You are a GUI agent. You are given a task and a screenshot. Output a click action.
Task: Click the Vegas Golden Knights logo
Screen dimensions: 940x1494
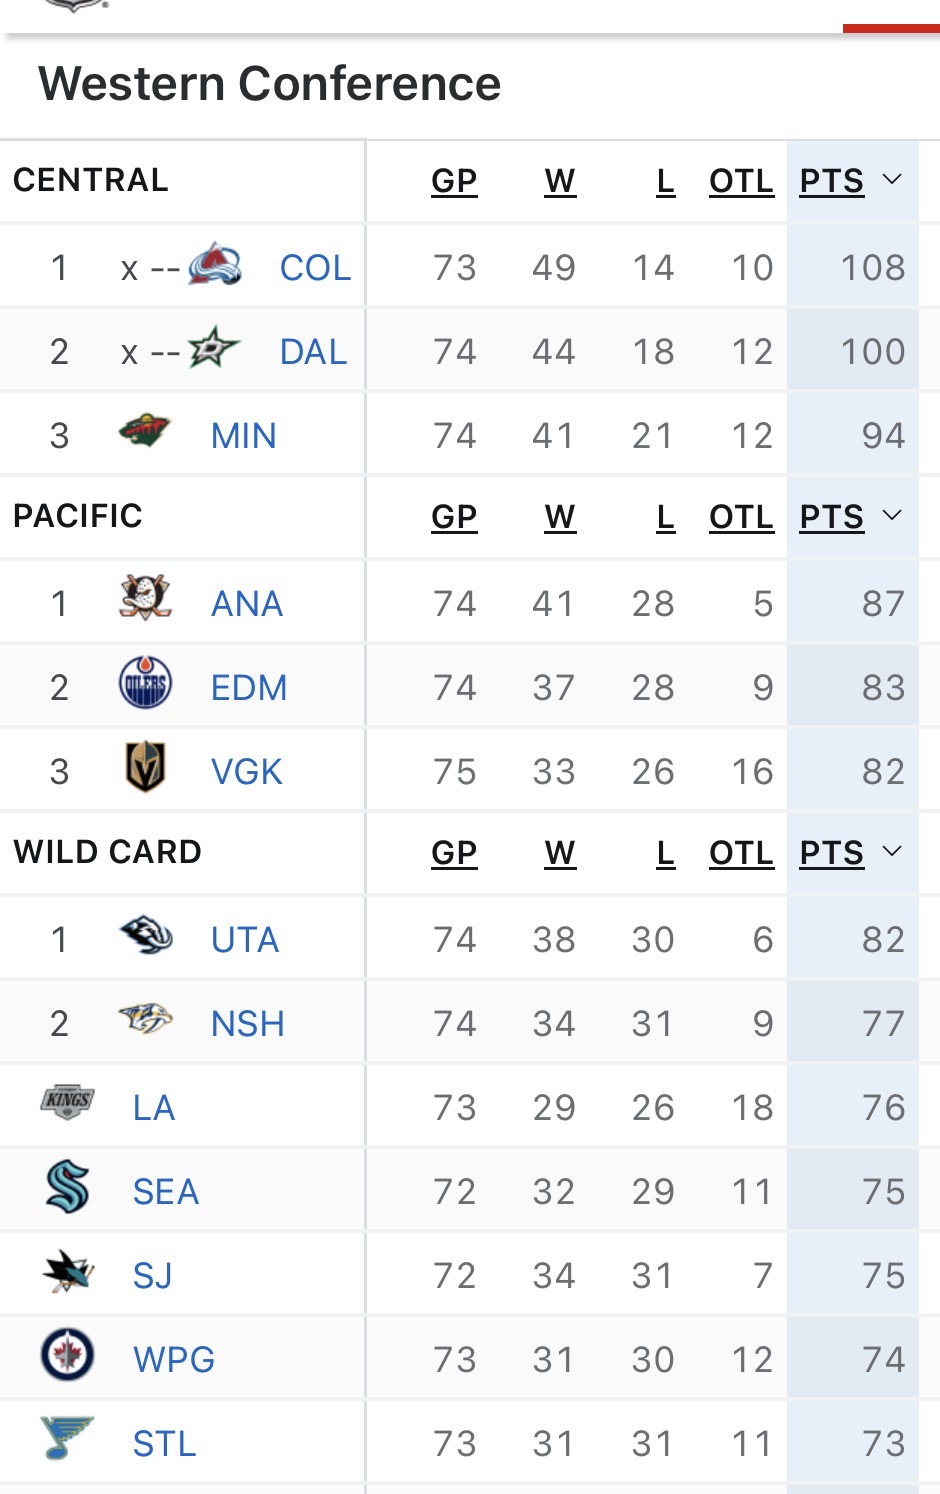tap(145, 768)
